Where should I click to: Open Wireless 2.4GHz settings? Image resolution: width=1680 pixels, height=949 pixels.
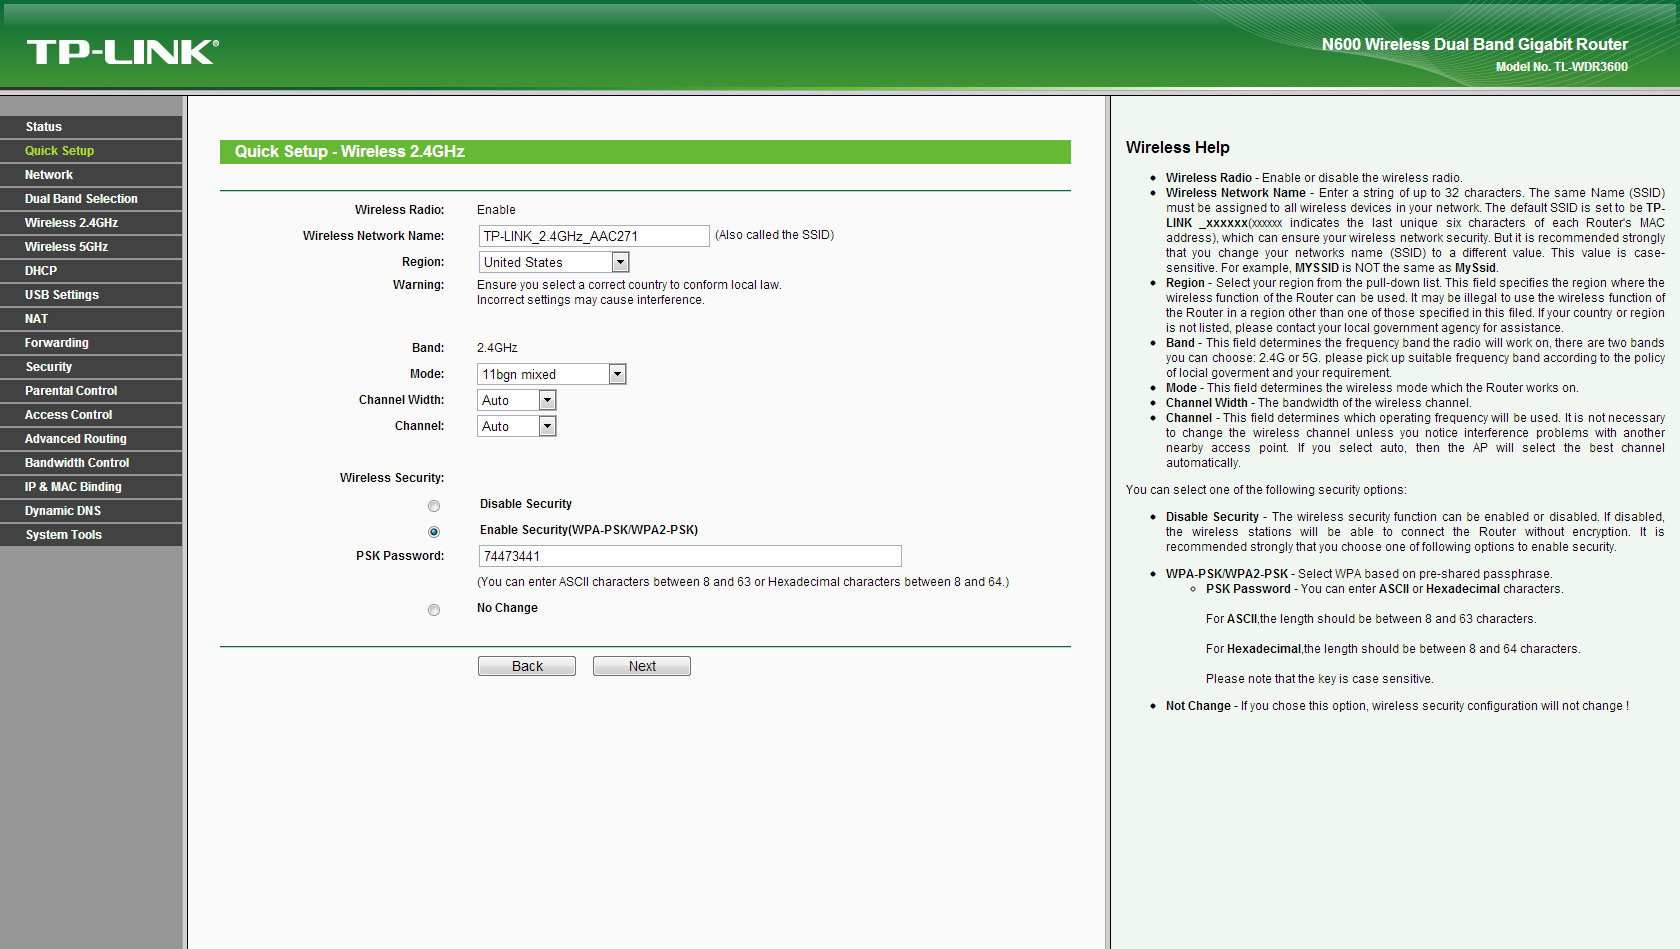[x=91, y=223]
